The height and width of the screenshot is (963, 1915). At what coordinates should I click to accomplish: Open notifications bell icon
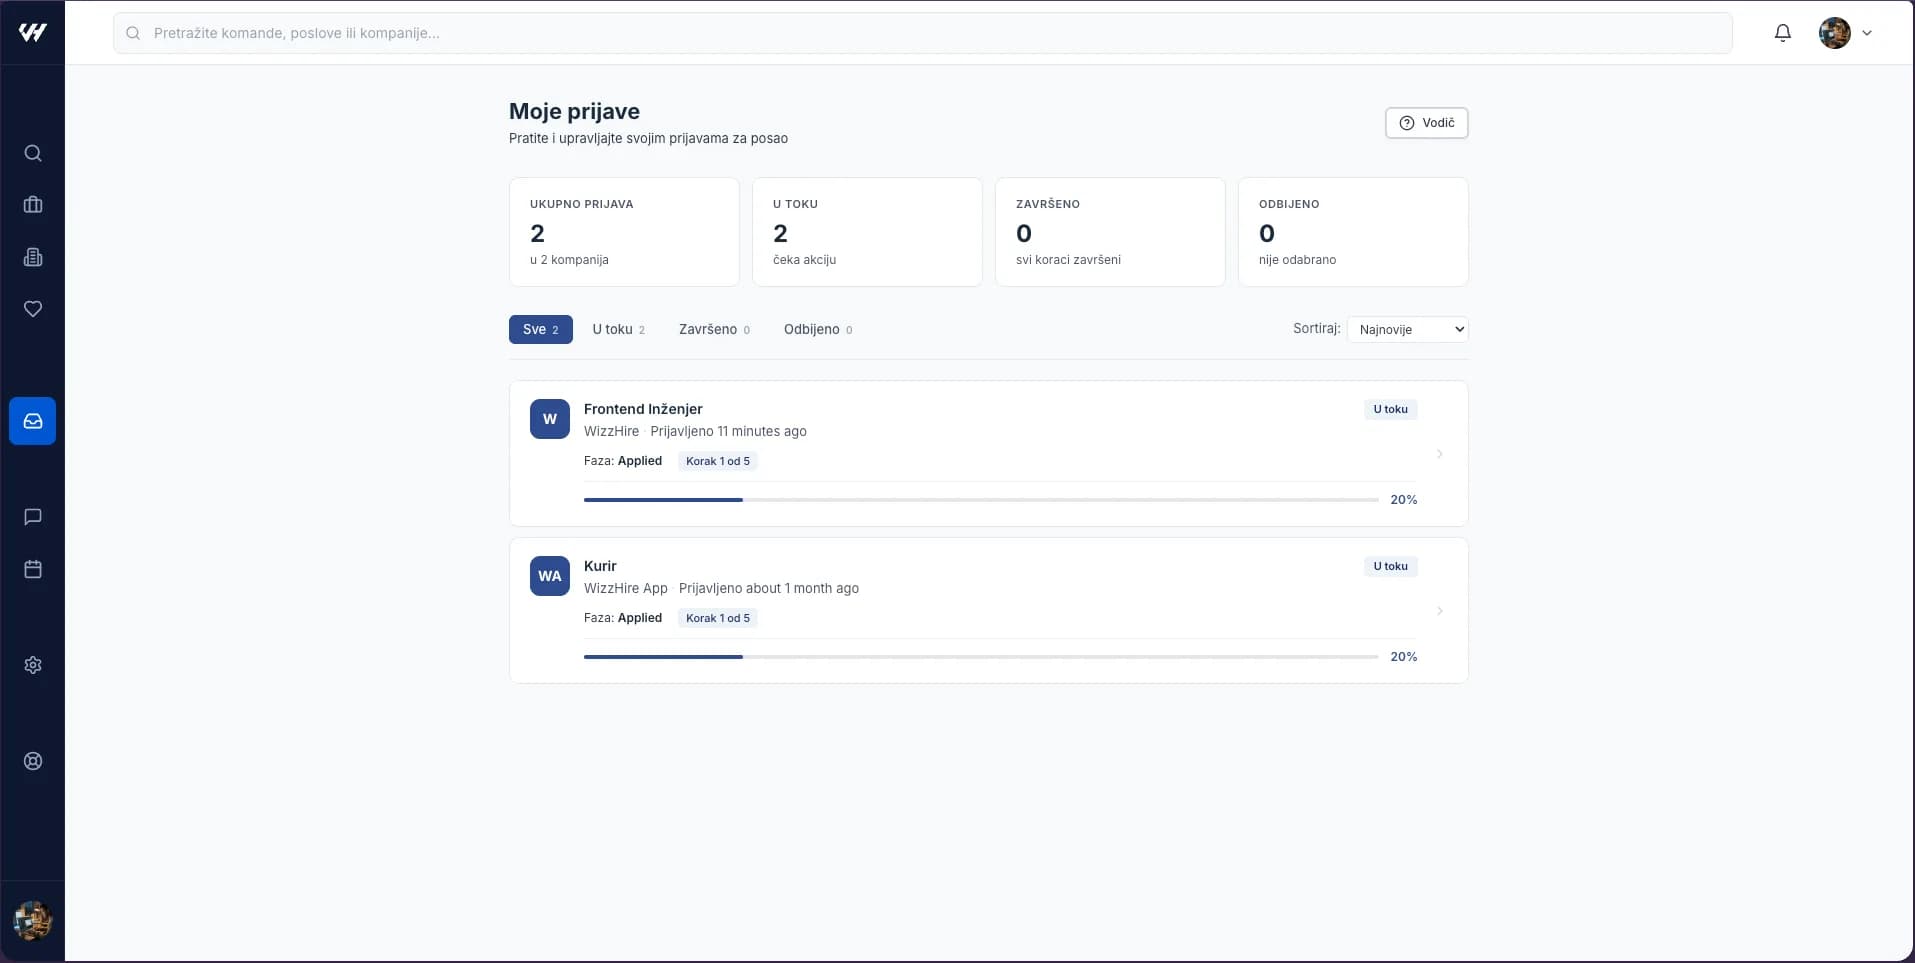(1783, 33)
